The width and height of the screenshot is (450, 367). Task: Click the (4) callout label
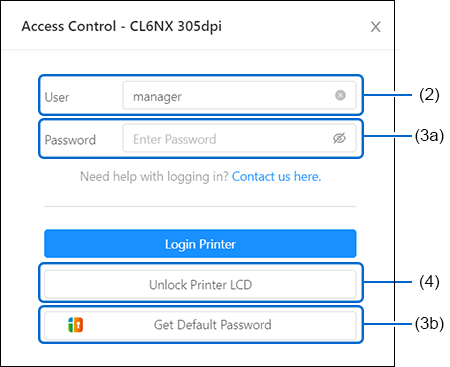429,282
